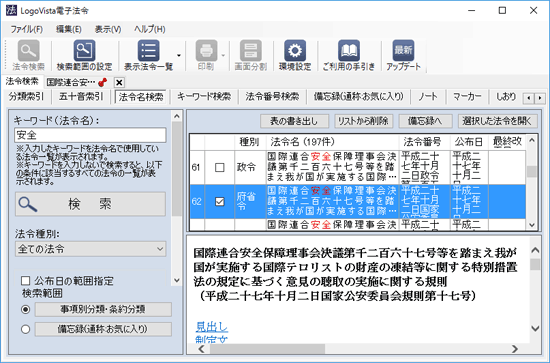Open the 見出し link
Image resolution: width=550 pixels, height=363 pixels.
(212, 327)
